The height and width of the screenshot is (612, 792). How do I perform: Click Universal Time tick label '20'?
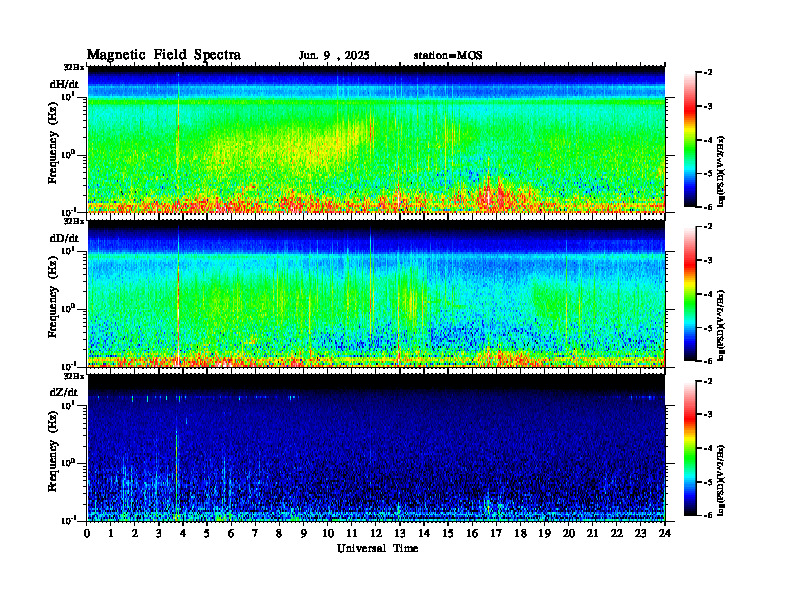click(568, 533)
